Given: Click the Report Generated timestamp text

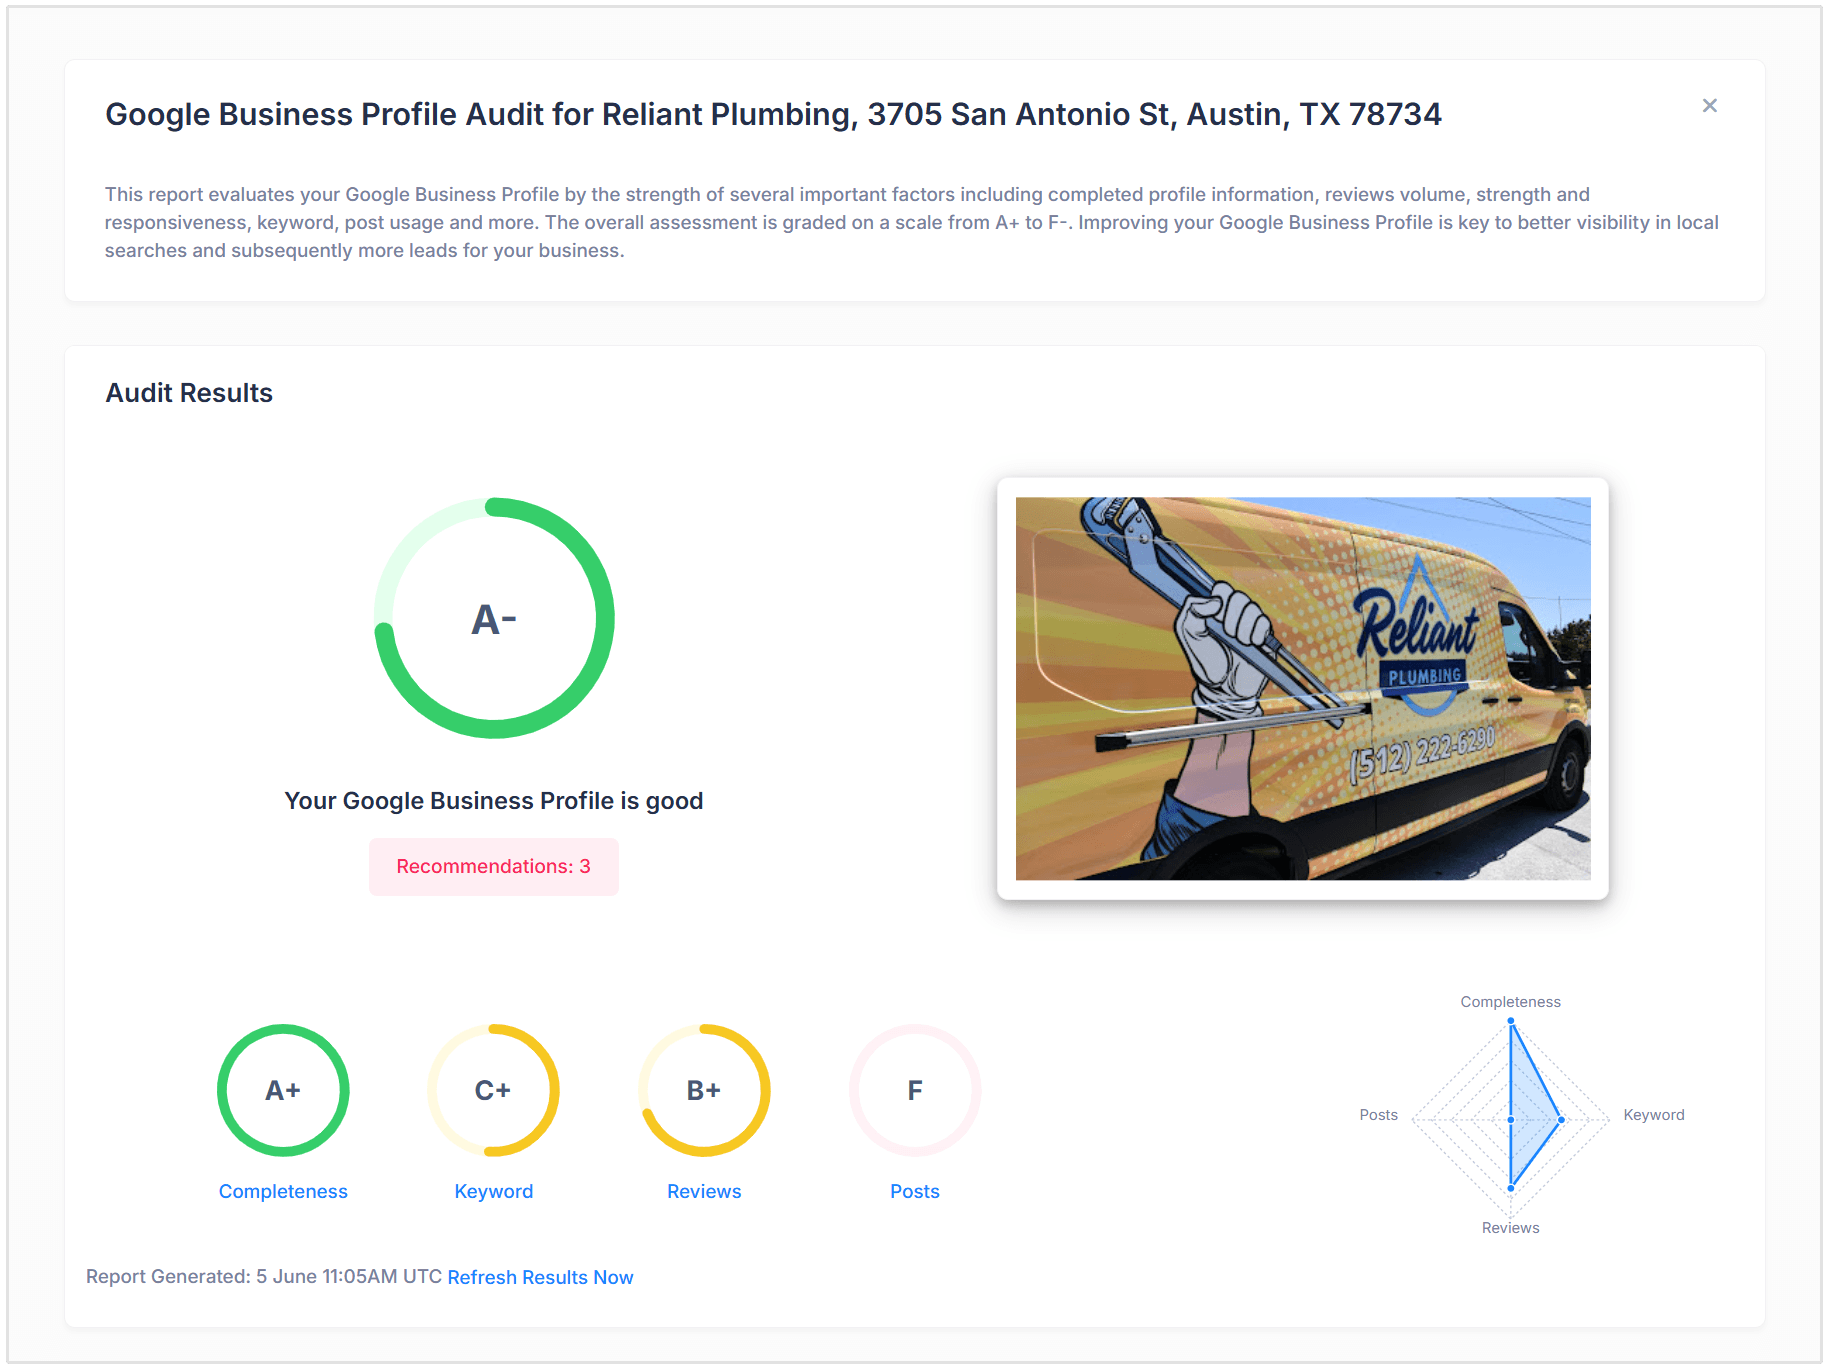Looking at the screenshot, I should (x=264, y=1277).
